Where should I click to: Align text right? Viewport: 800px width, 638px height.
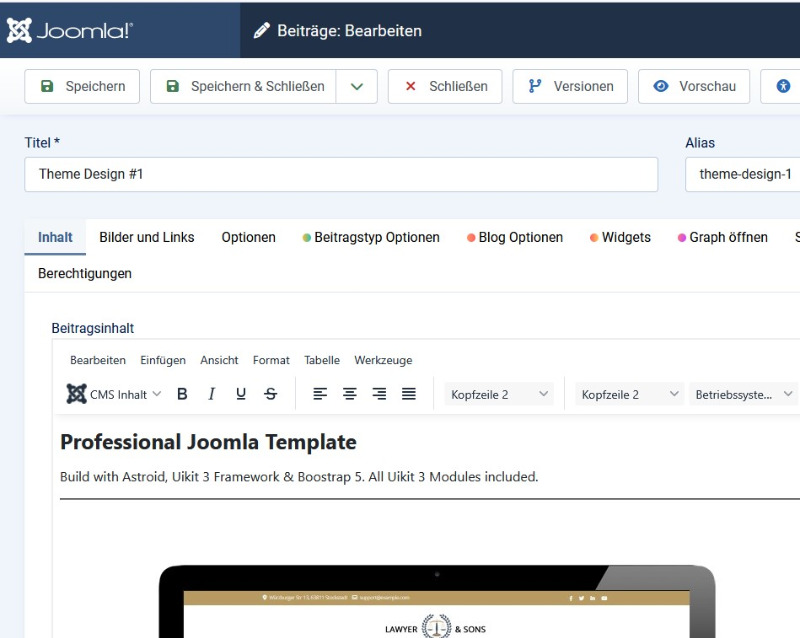pos(379,394)
